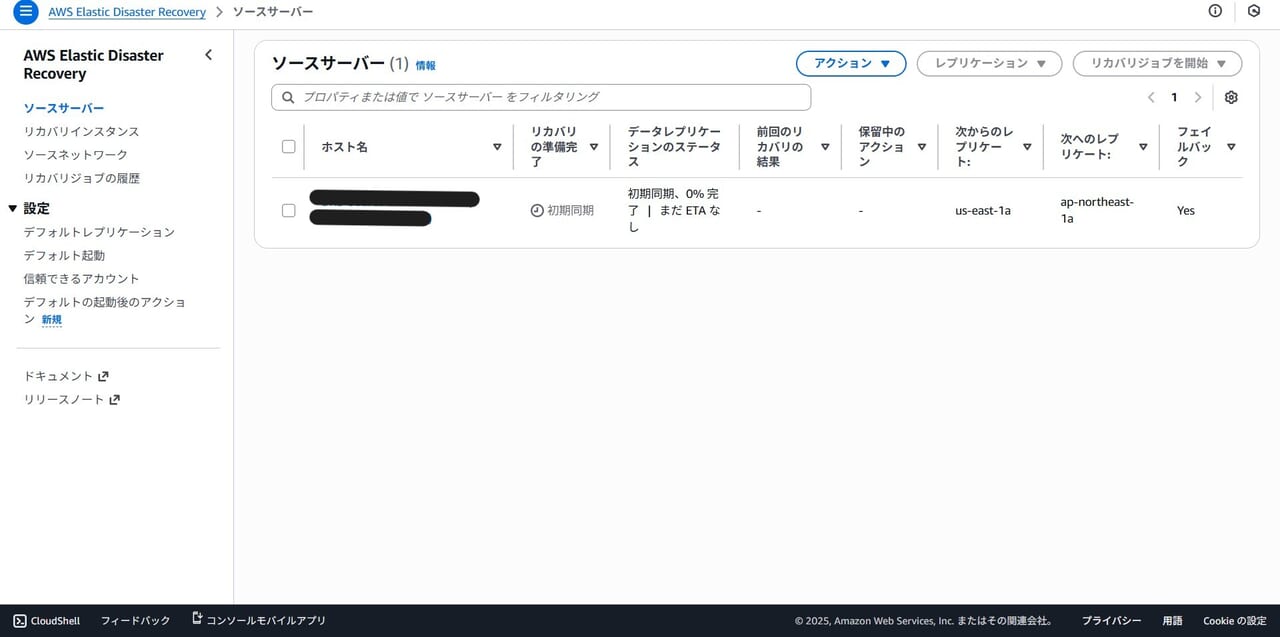The image size is (1280, 637).
Task: Click the AWS Elastic Disaster Recovery breadcrumb
Action: tap(127, 12)
